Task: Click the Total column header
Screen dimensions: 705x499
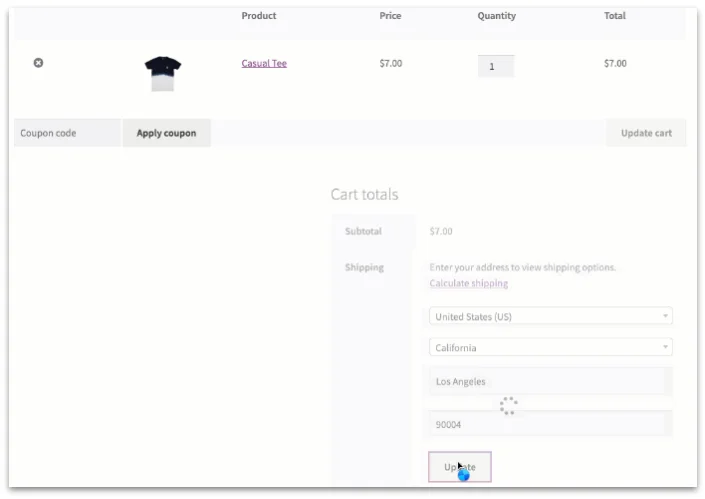Action: (614, 16)
